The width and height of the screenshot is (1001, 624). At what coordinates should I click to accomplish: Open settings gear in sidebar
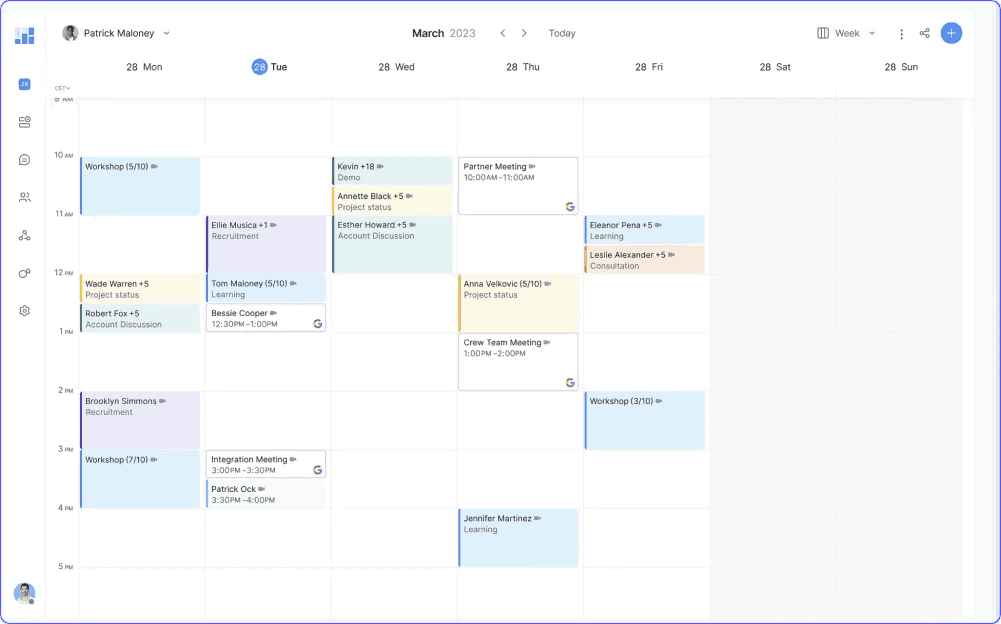pyautogui.click(x=24, y=311)
